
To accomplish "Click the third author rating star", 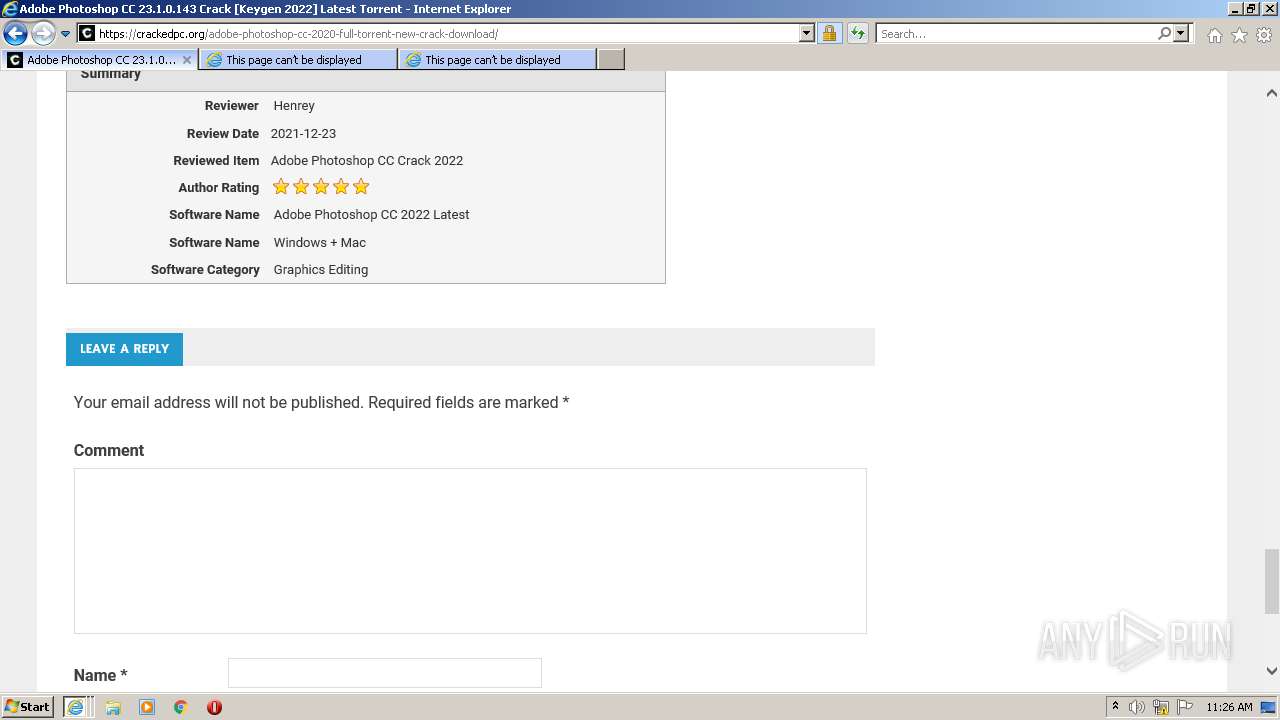I will point(321,187).
